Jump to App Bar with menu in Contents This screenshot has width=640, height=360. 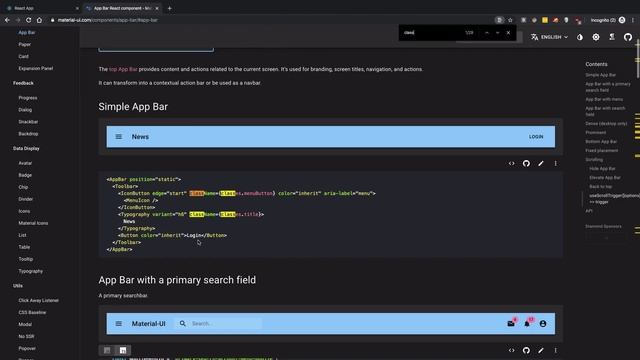pos(604,99)
